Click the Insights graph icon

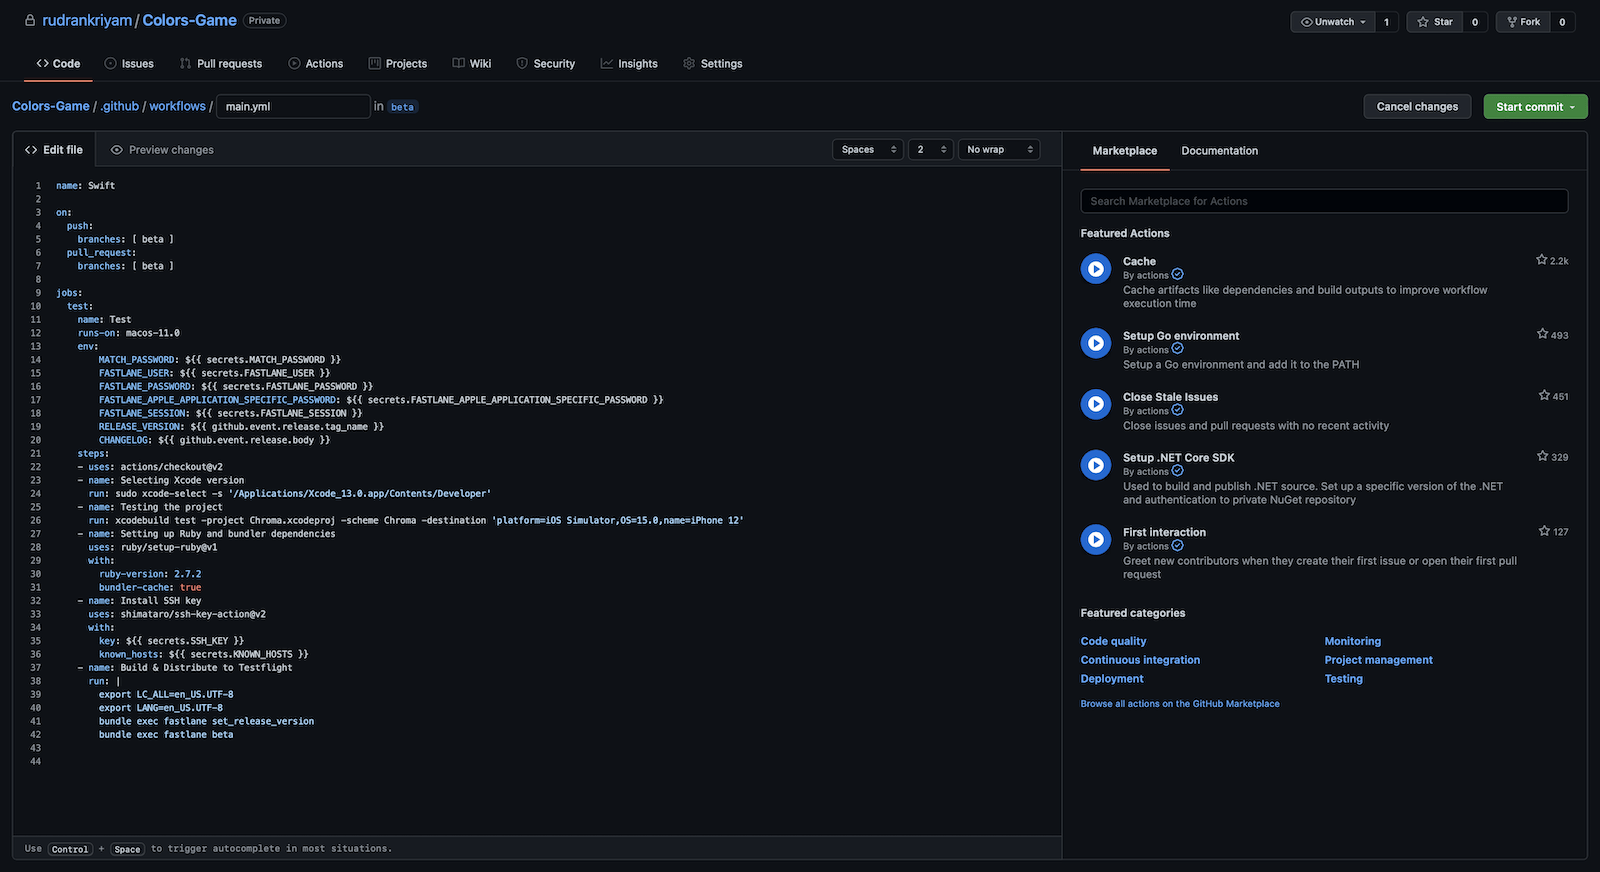[606, 63]
